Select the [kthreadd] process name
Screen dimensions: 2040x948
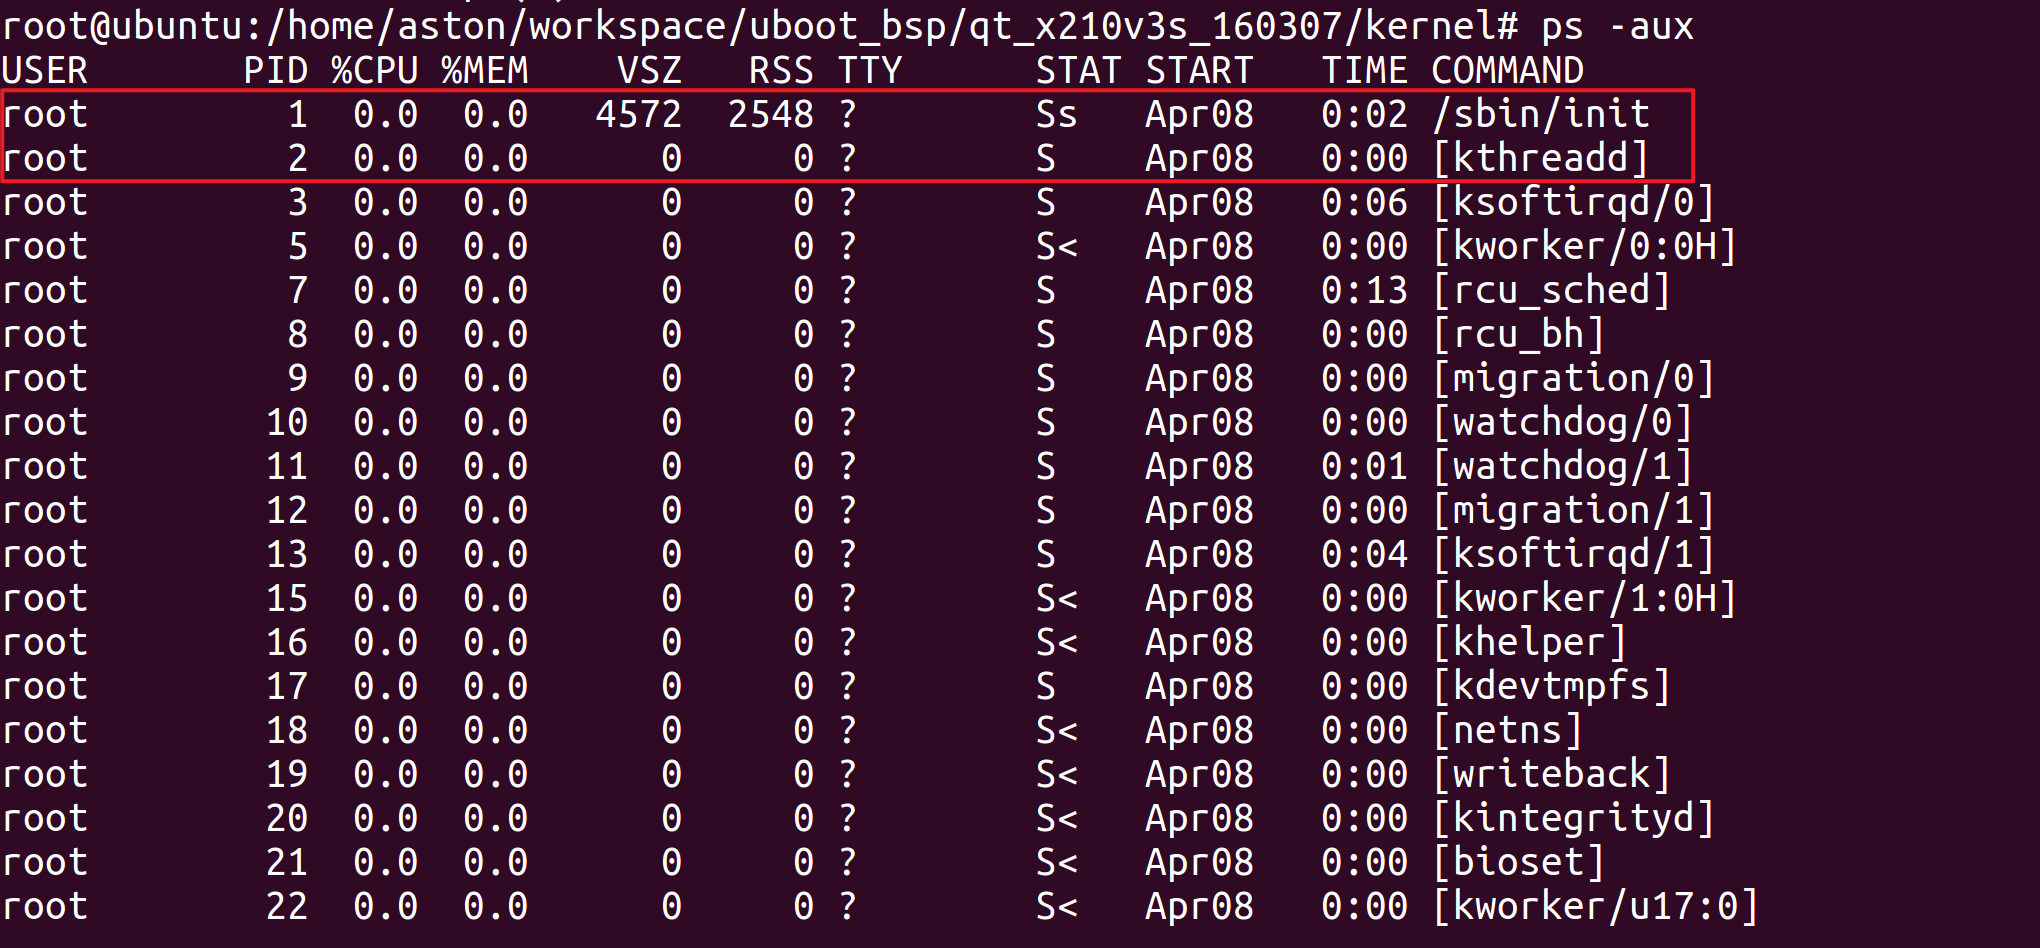pyautogui.click(x=1541, y=158)
